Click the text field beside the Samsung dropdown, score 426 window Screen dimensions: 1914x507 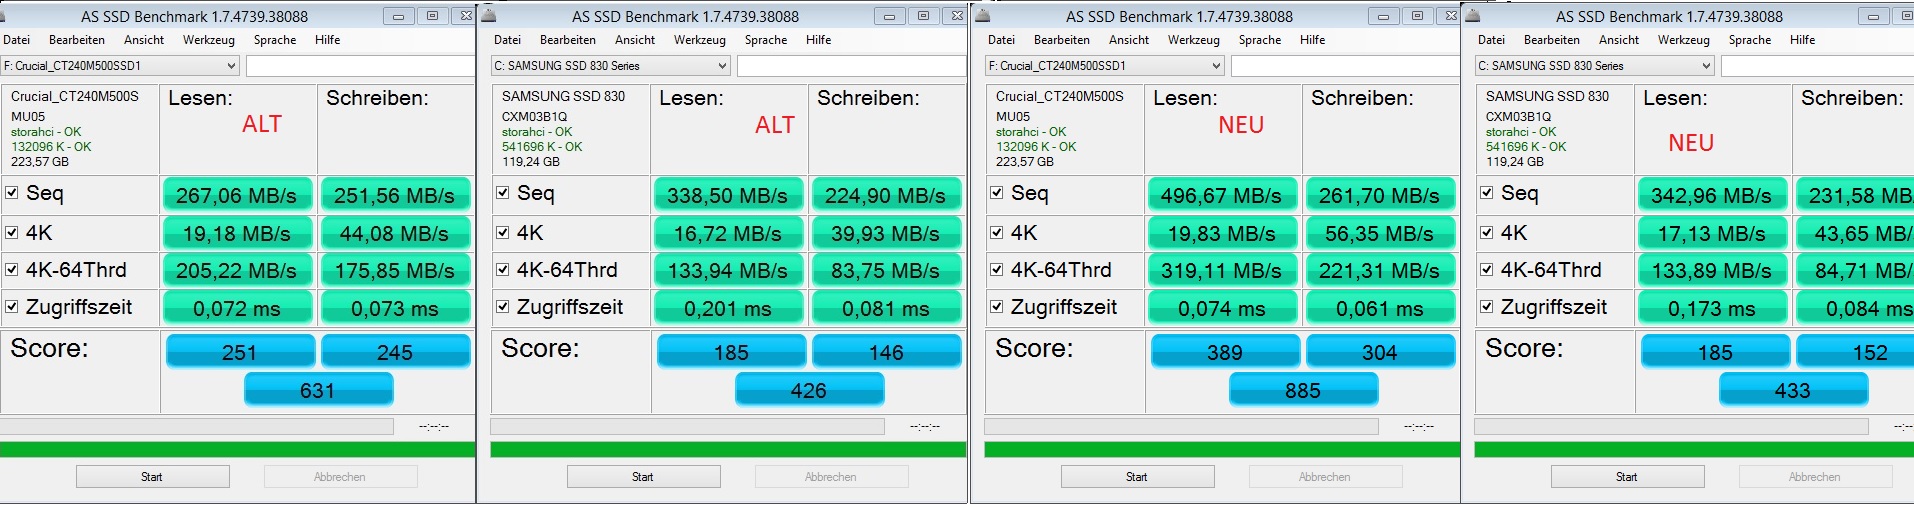point(852,65)
